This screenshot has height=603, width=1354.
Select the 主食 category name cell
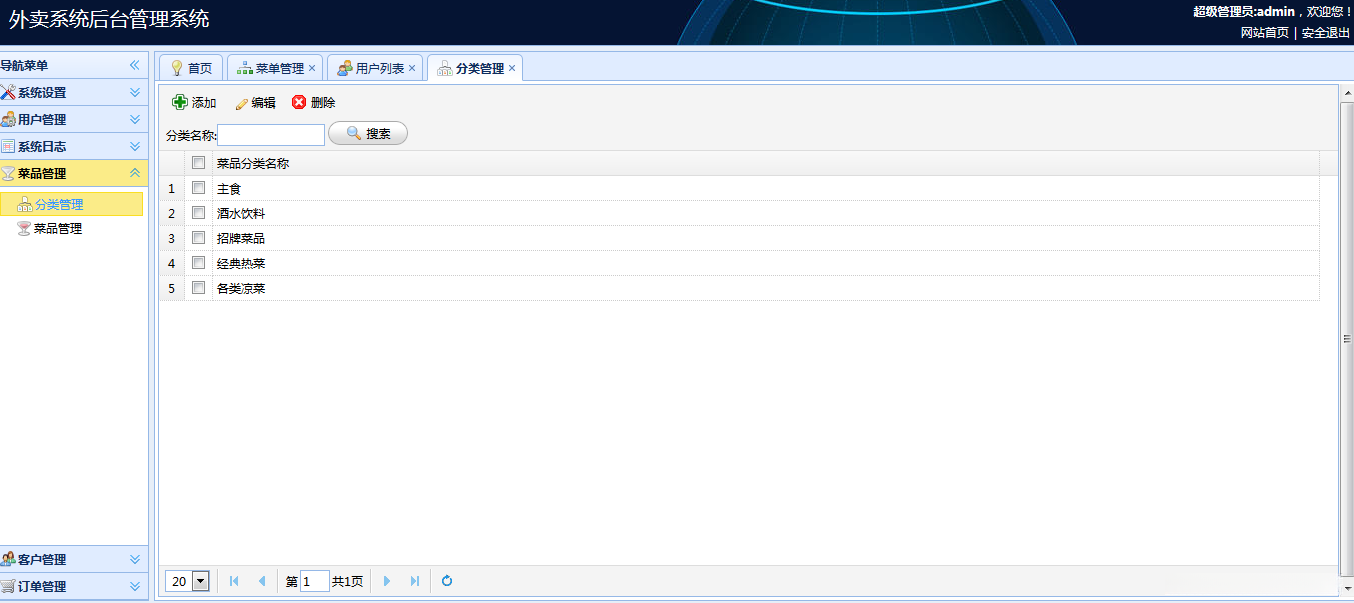point(765,188)
